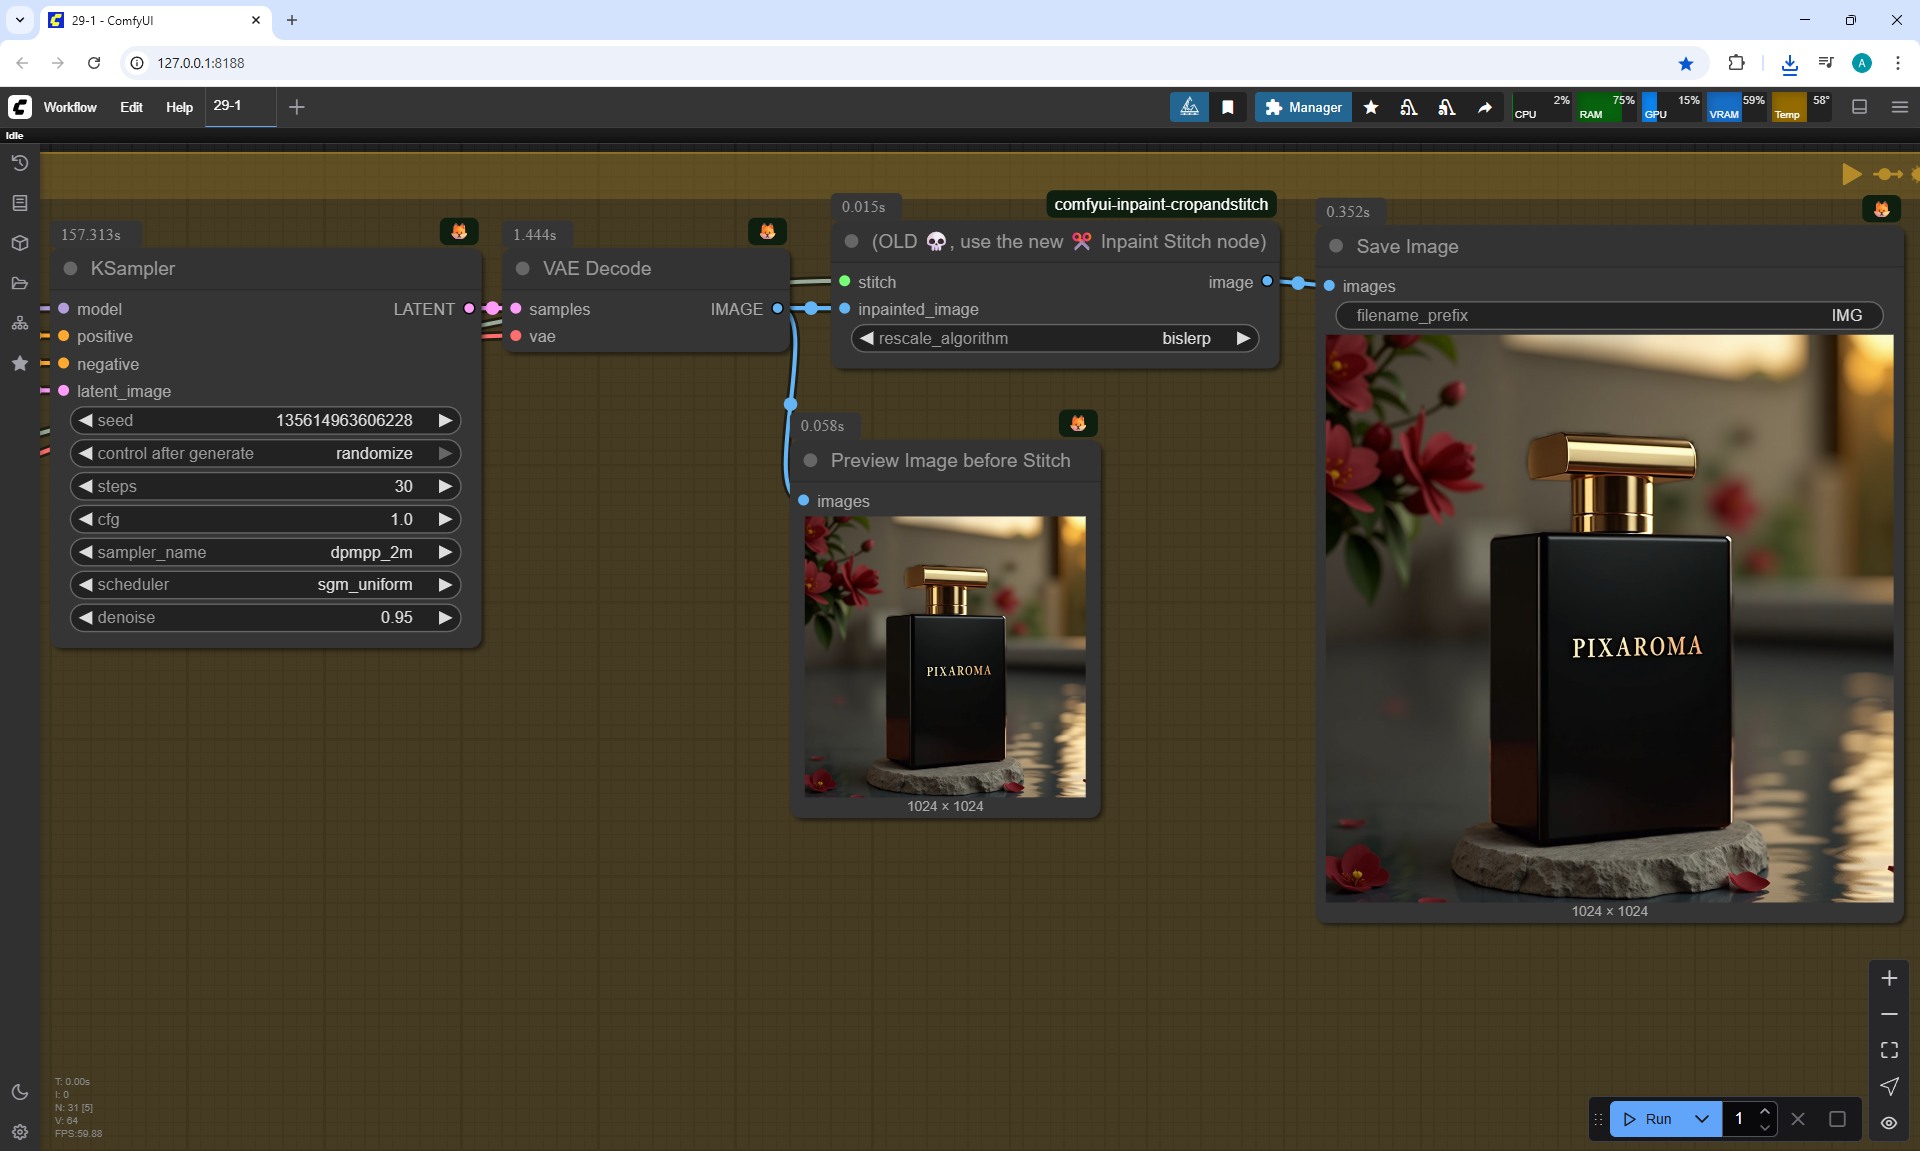
Task: Click the bookmark icon in toolbar
Action: coord(1228,107)
